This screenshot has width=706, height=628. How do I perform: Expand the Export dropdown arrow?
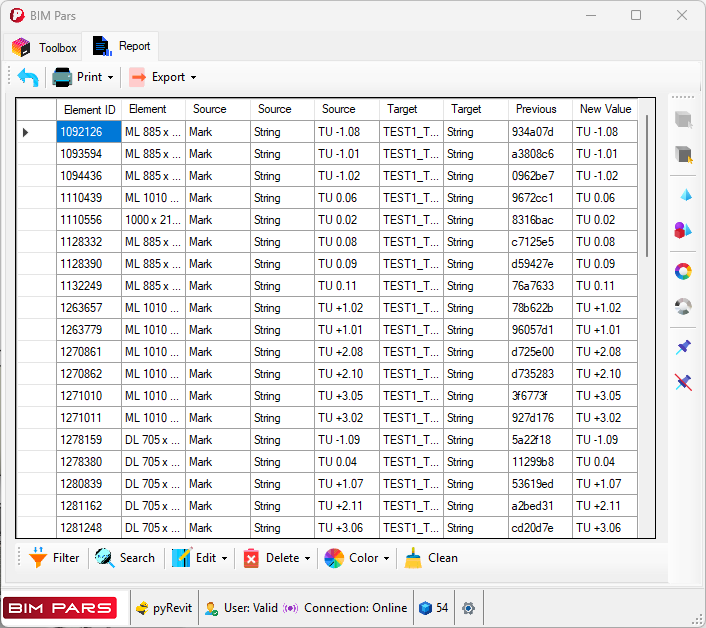point(194,77)
